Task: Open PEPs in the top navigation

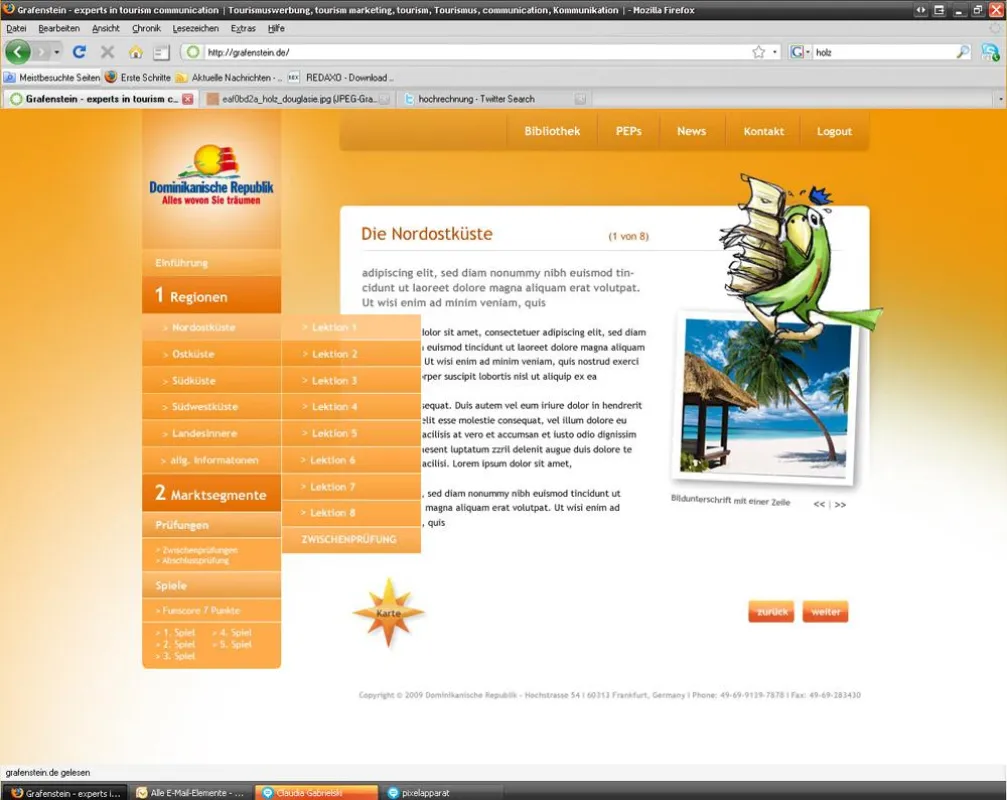Action: point(628,131)
